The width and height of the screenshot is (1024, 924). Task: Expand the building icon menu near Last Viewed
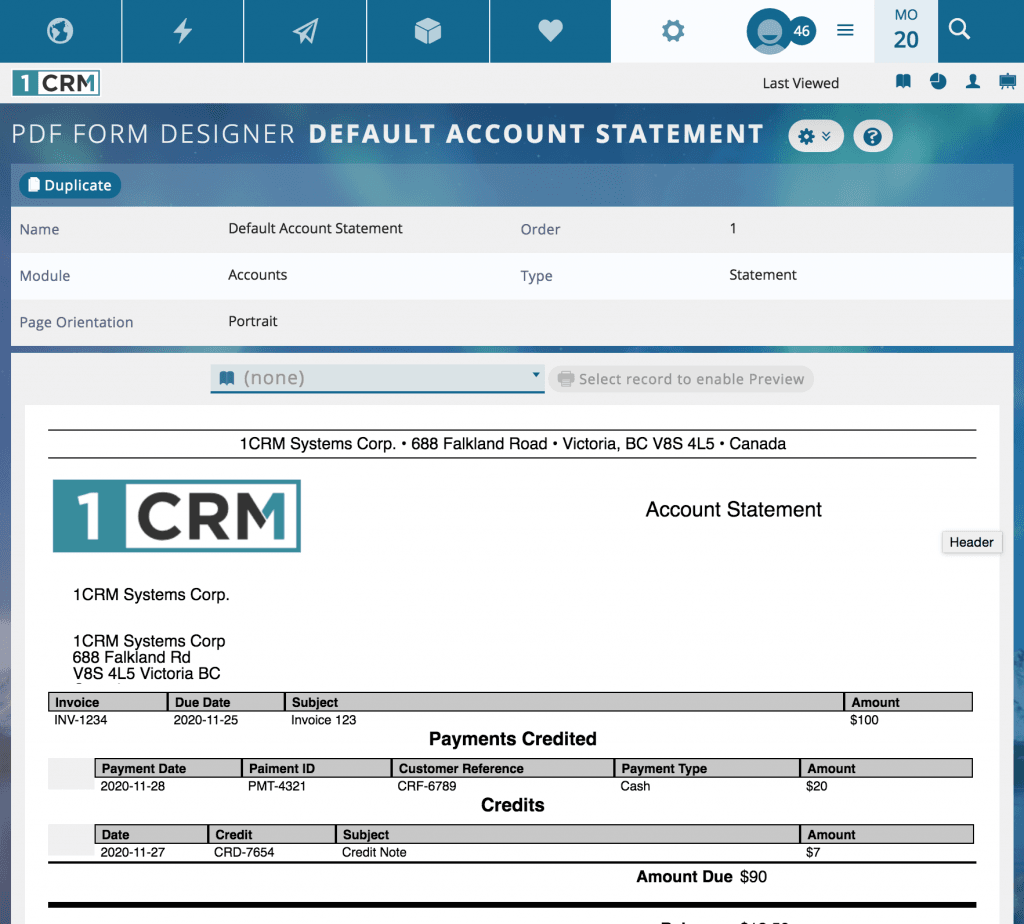click(x=1007, y=82)
